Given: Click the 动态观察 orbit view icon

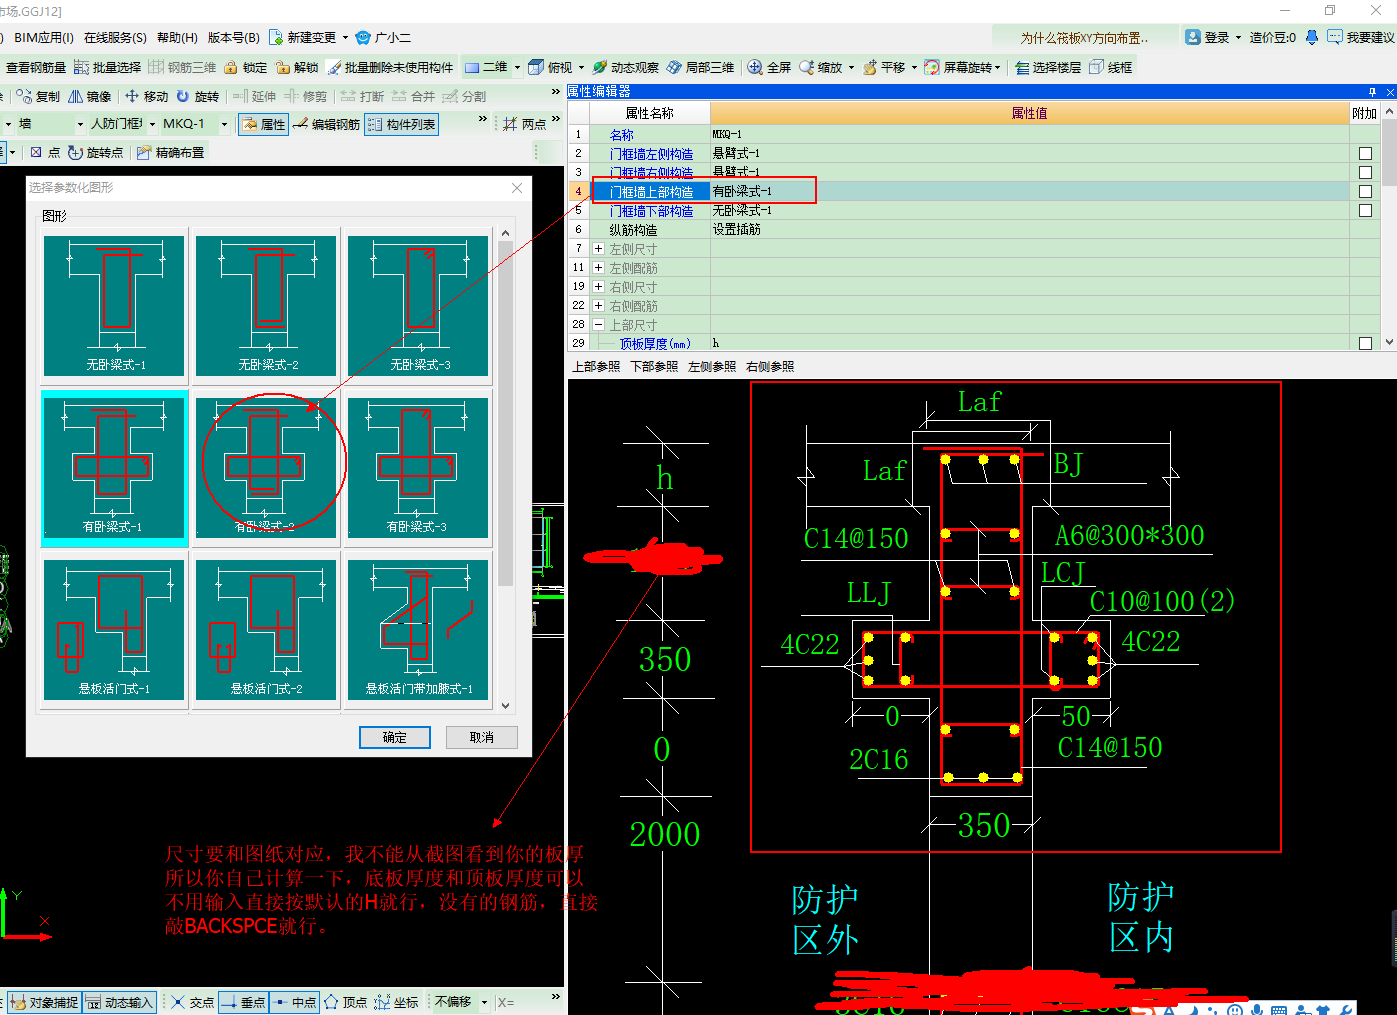Looking at the screenshot, I should click(x=600, y=67).
